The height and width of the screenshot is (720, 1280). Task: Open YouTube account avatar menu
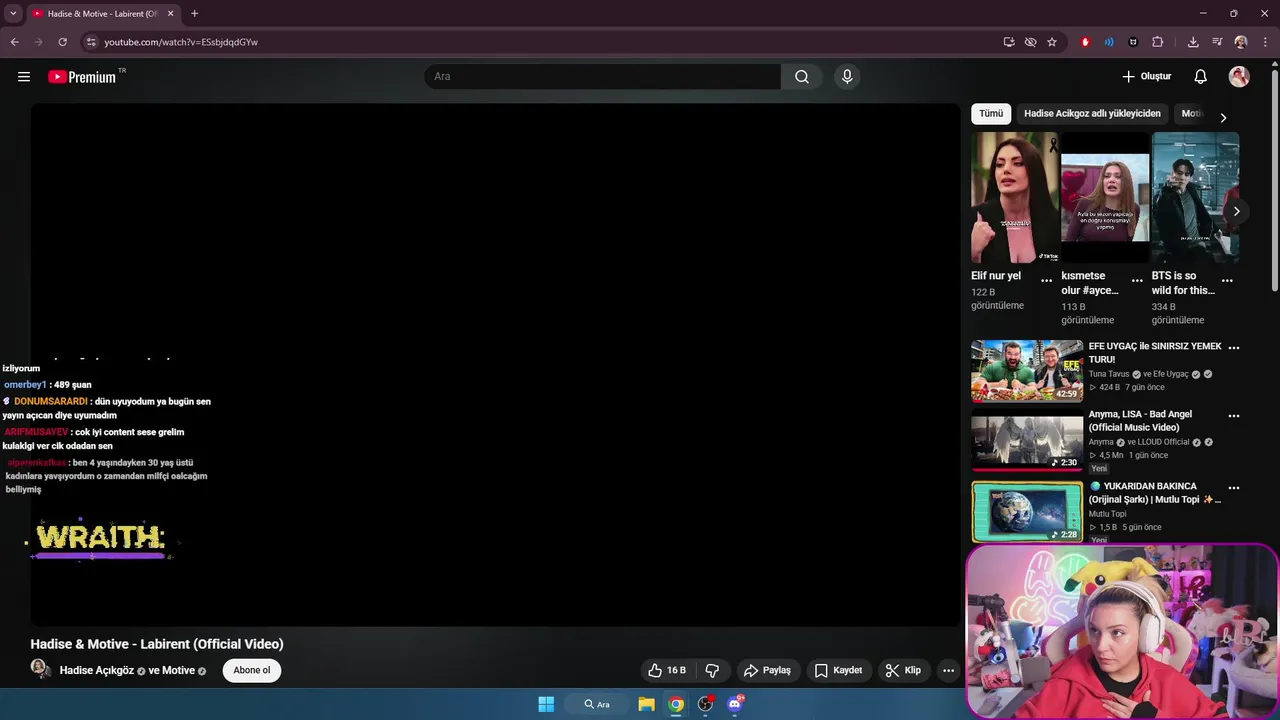point(1239,77)
